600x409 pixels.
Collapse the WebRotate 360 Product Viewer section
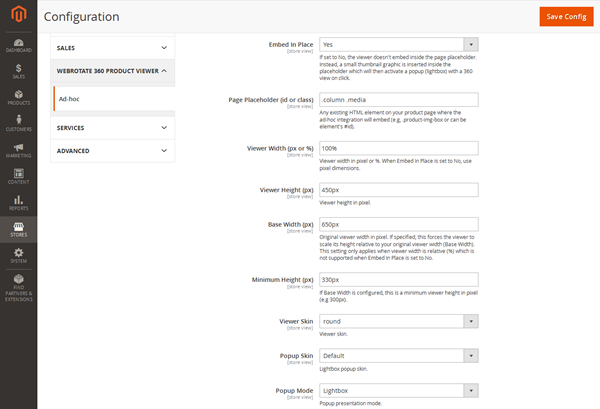click(x=112, y=71)
